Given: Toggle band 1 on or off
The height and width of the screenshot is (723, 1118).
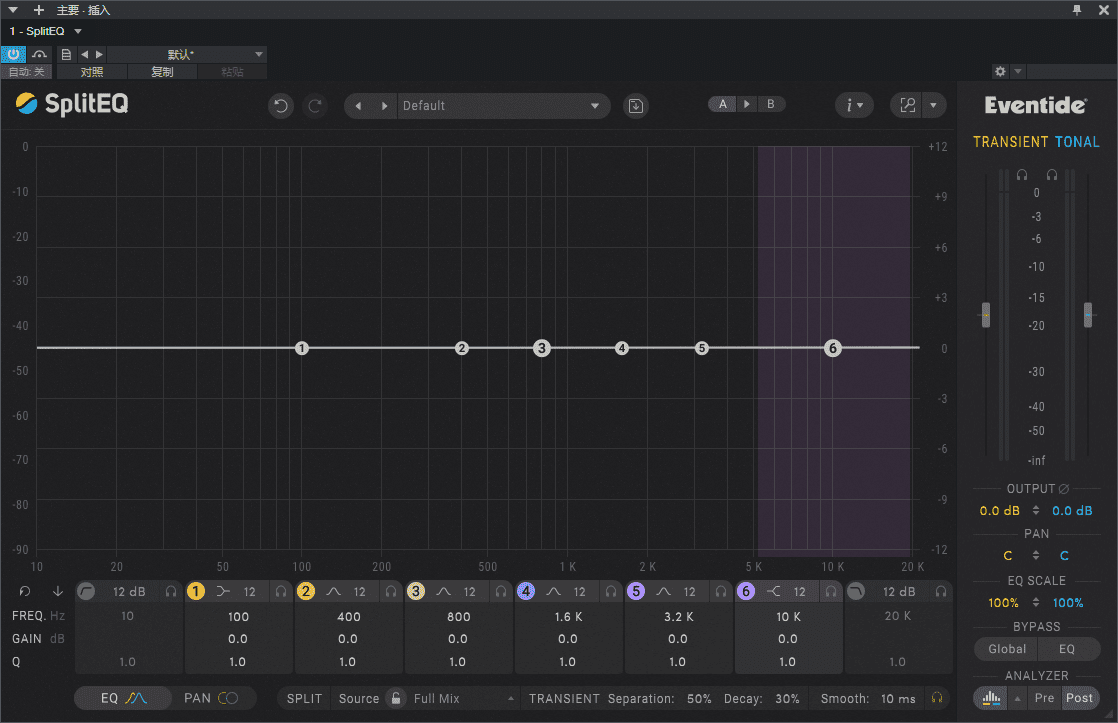Looking at the screenshot, I should click(x=195, y=591).
